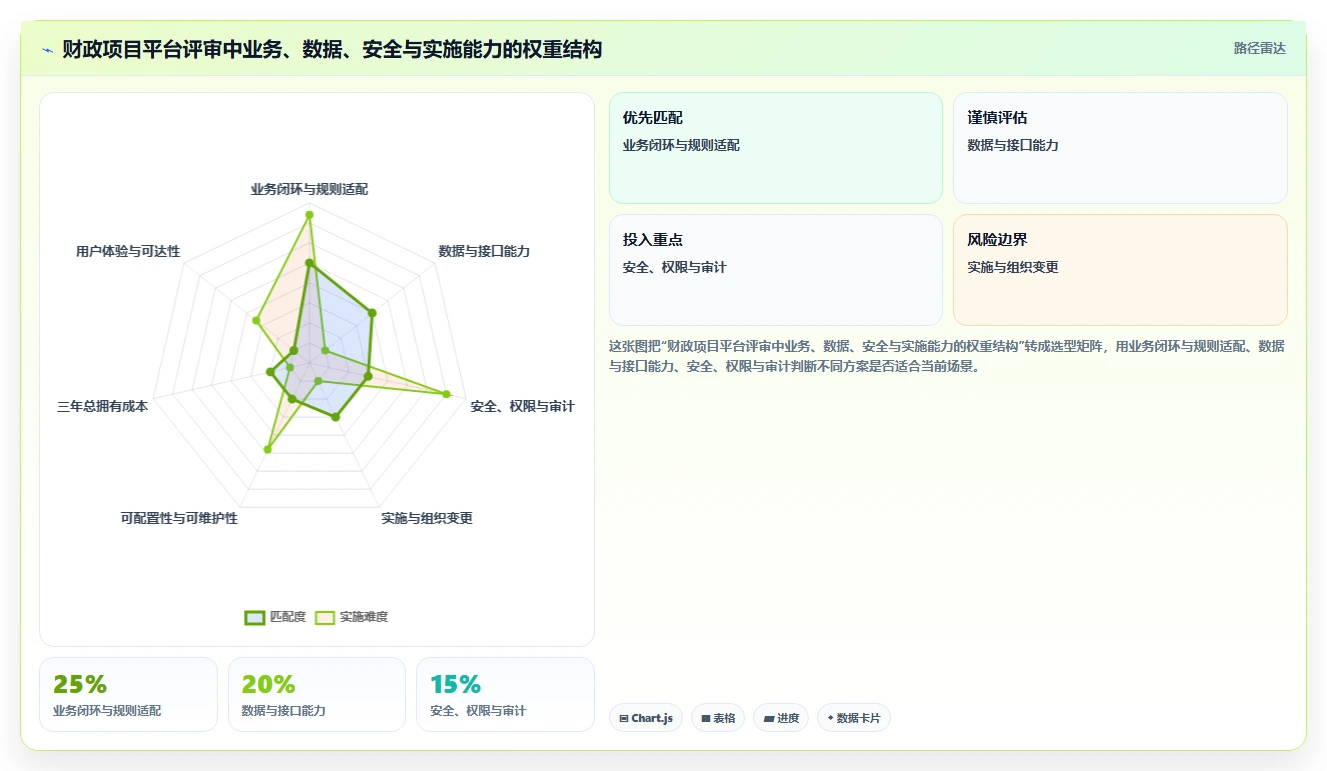Click the 三年总拥有成本 radar axis label
Screen dimensions: 1327x771
click(102, 406)
